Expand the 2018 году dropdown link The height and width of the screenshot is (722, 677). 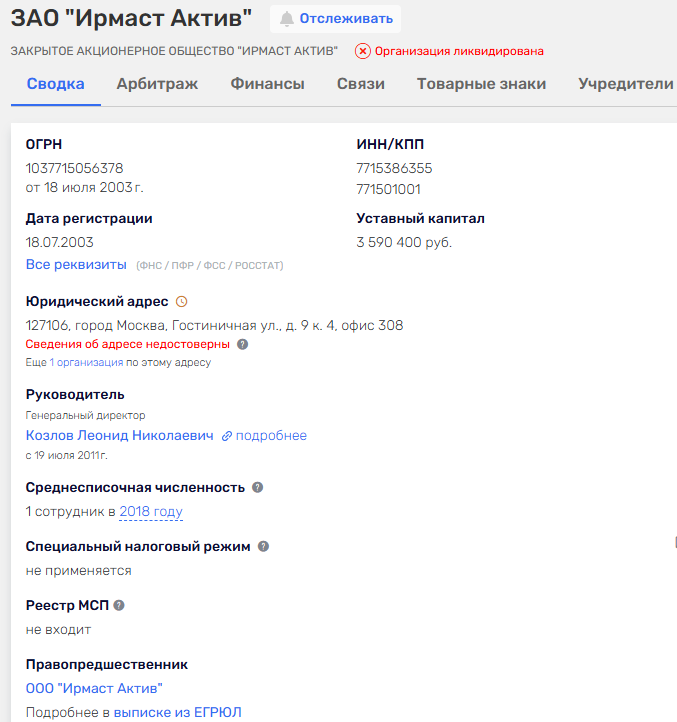[x=151, y=512]
